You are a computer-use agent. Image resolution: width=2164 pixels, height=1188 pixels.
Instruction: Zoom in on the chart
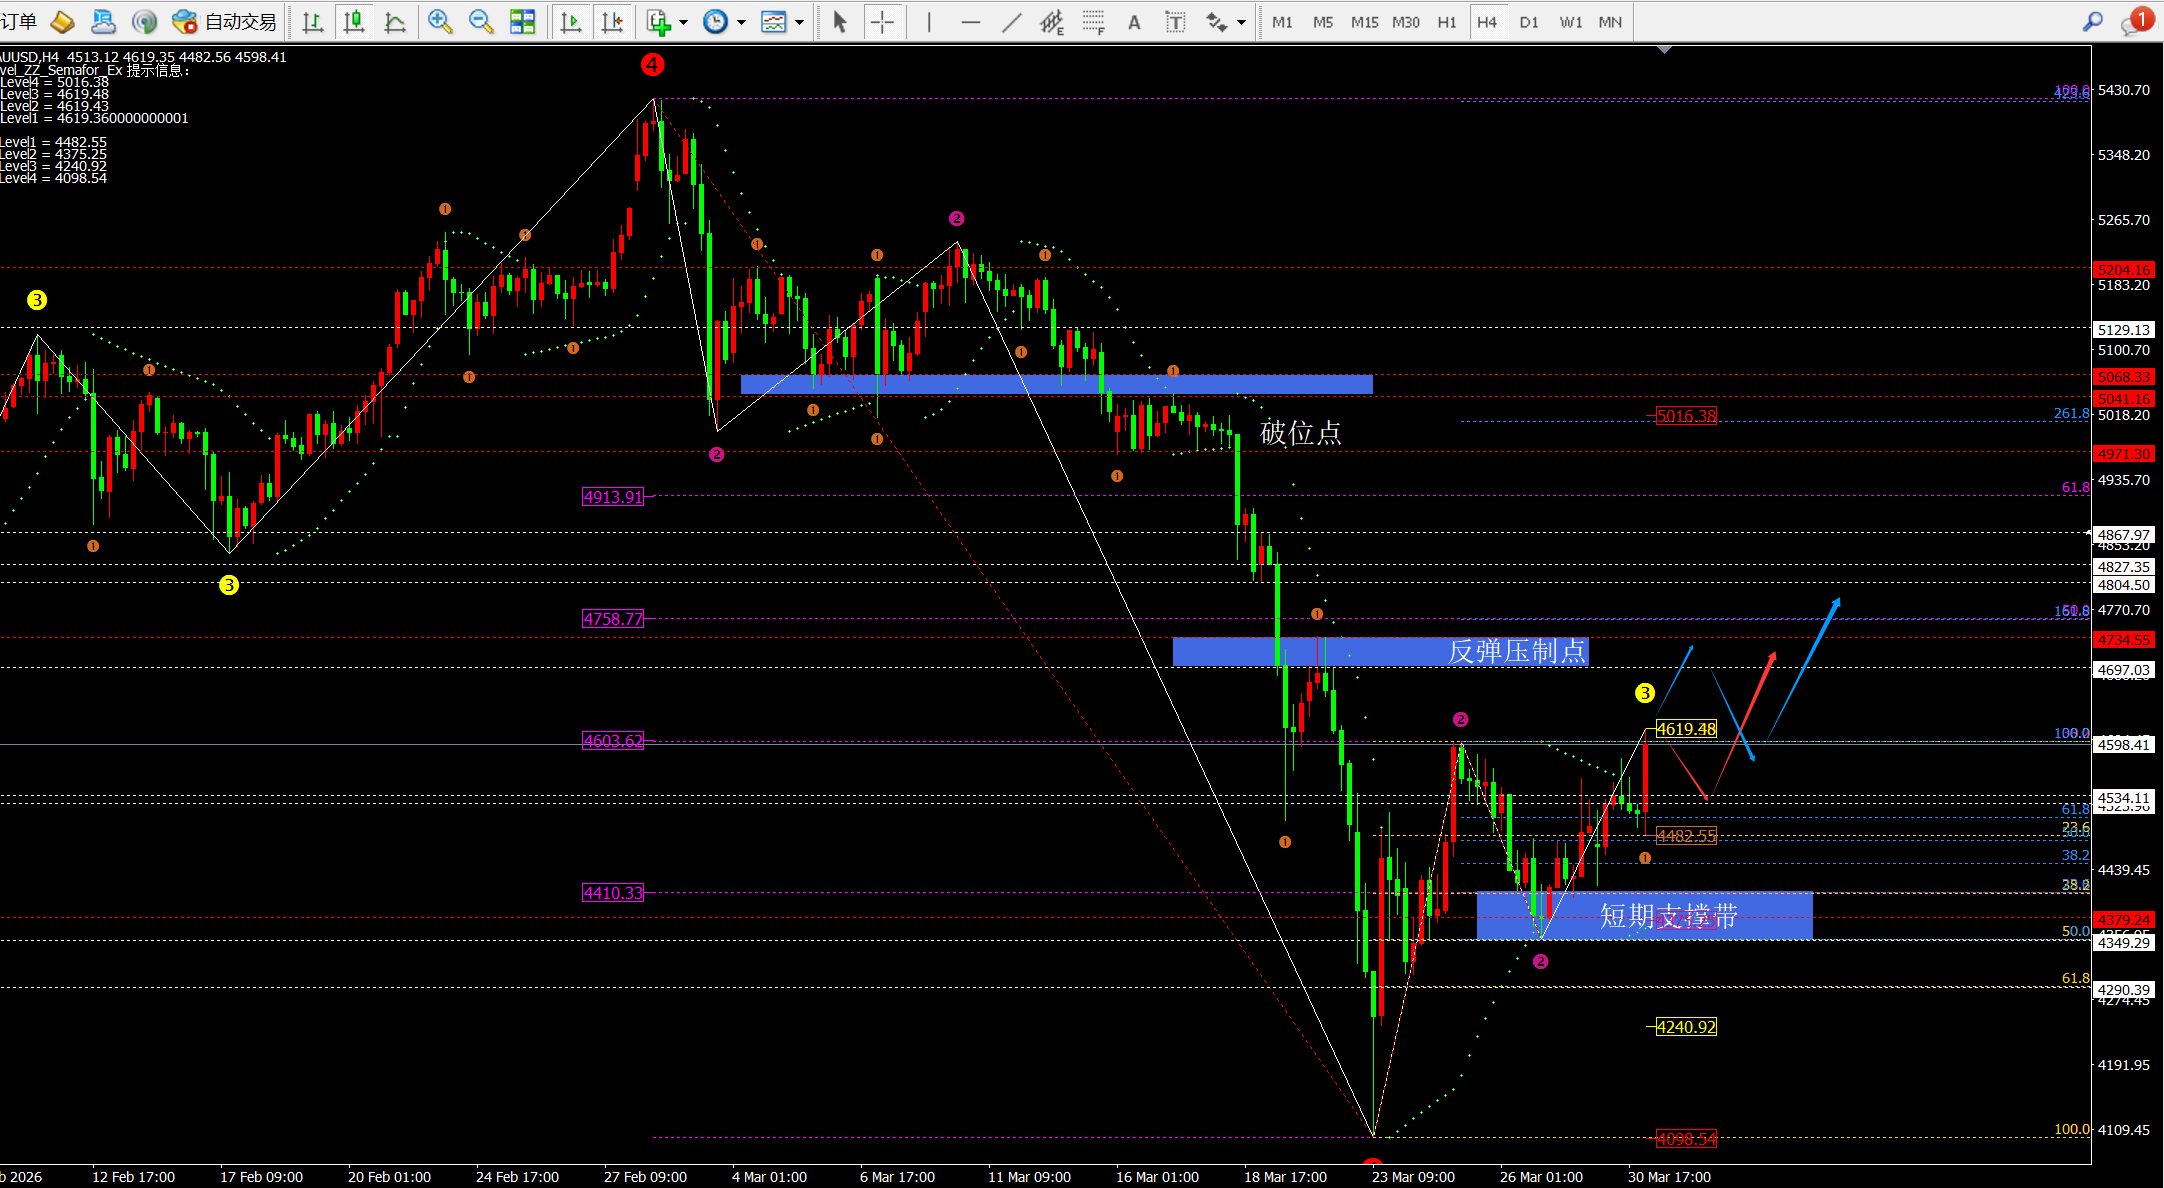(x=440, y=21)
